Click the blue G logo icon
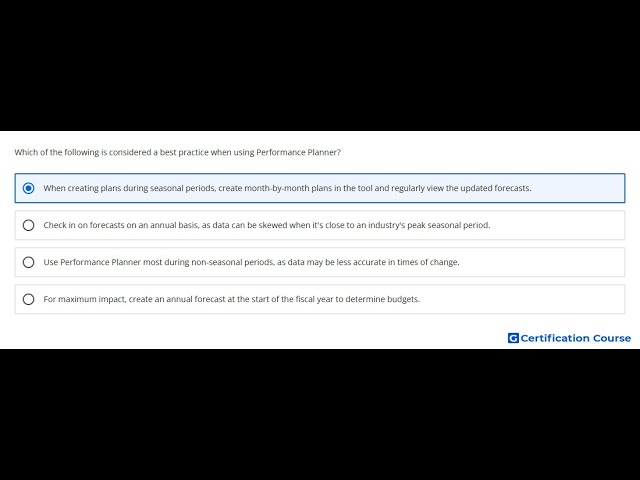Screen dimensions: 640x480 coord(513,338)
